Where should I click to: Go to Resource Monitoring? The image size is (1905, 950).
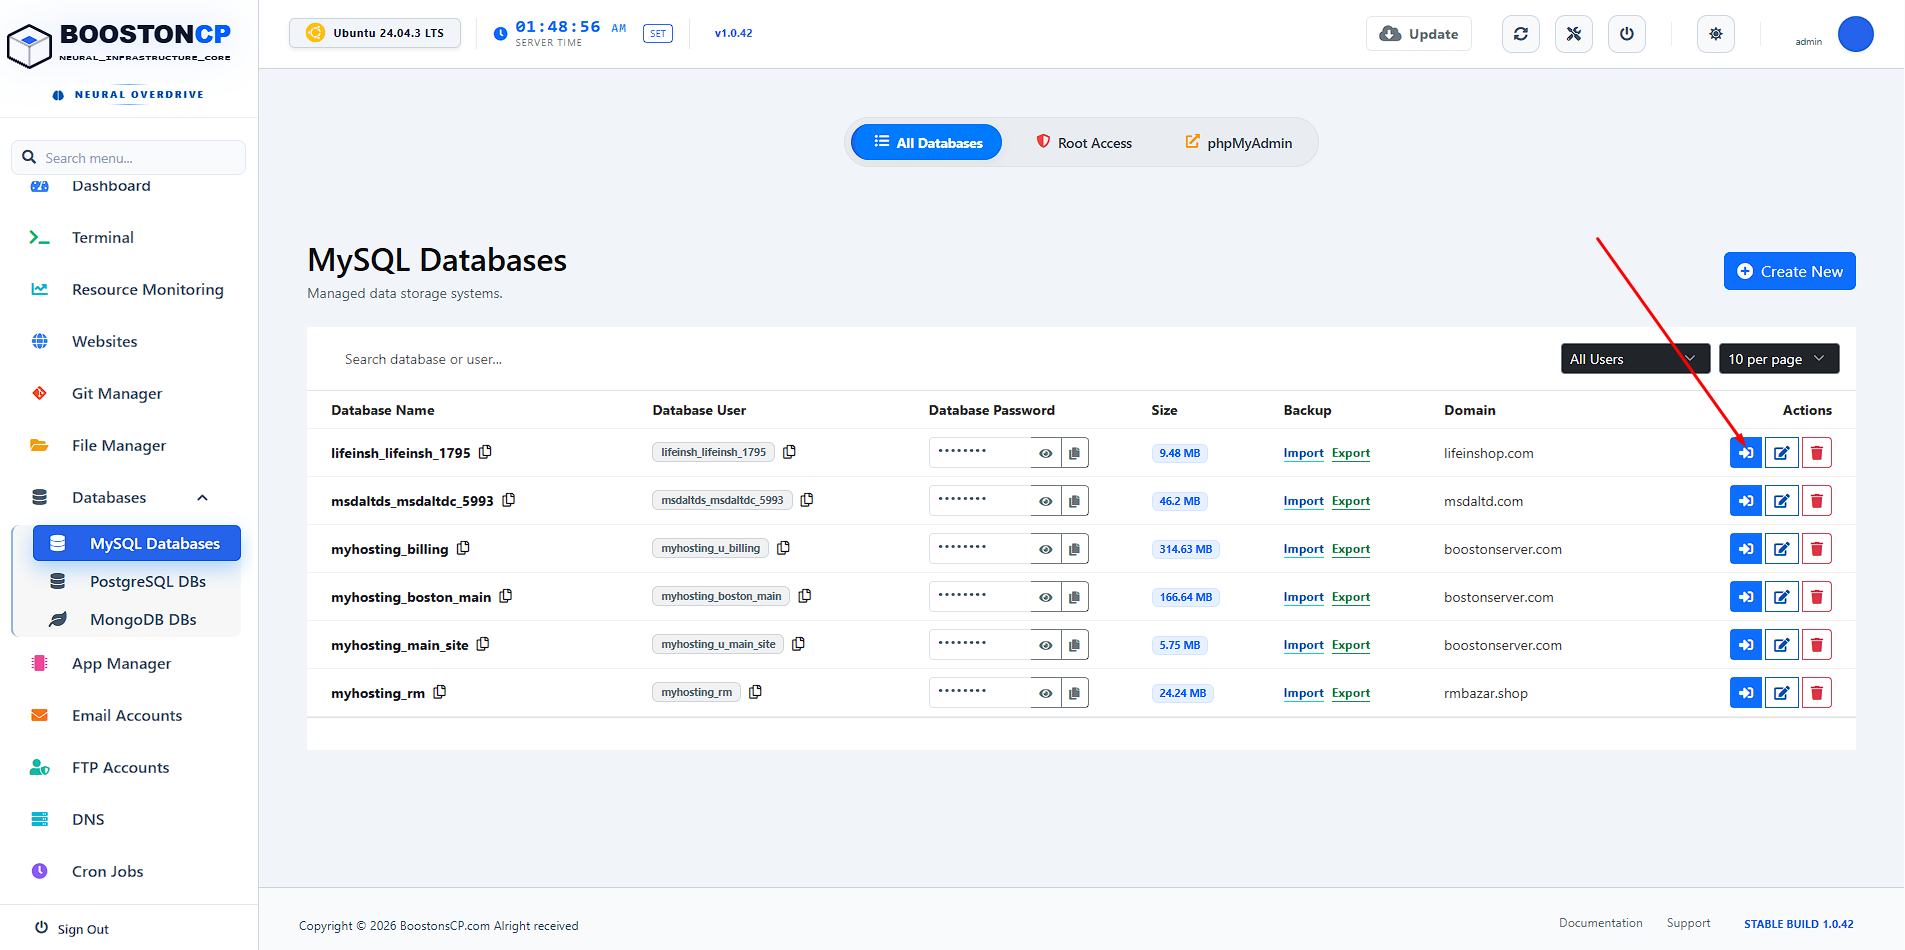[x=147, y=289]
